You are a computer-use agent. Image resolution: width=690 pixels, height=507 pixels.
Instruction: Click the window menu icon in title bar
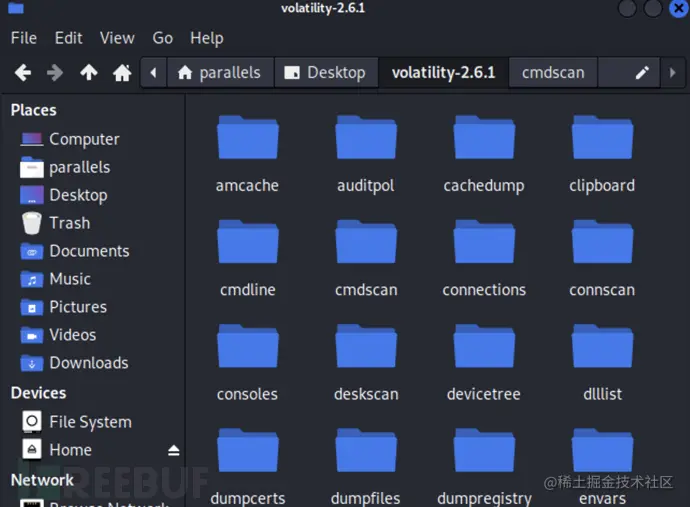(x=16, y=7)
